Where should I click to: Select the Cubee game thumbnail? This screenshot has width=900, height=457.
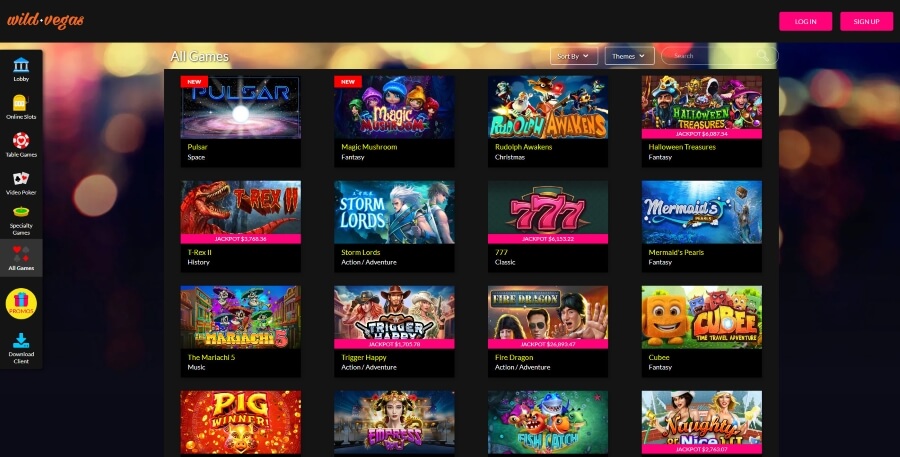(x=702, y=317)
